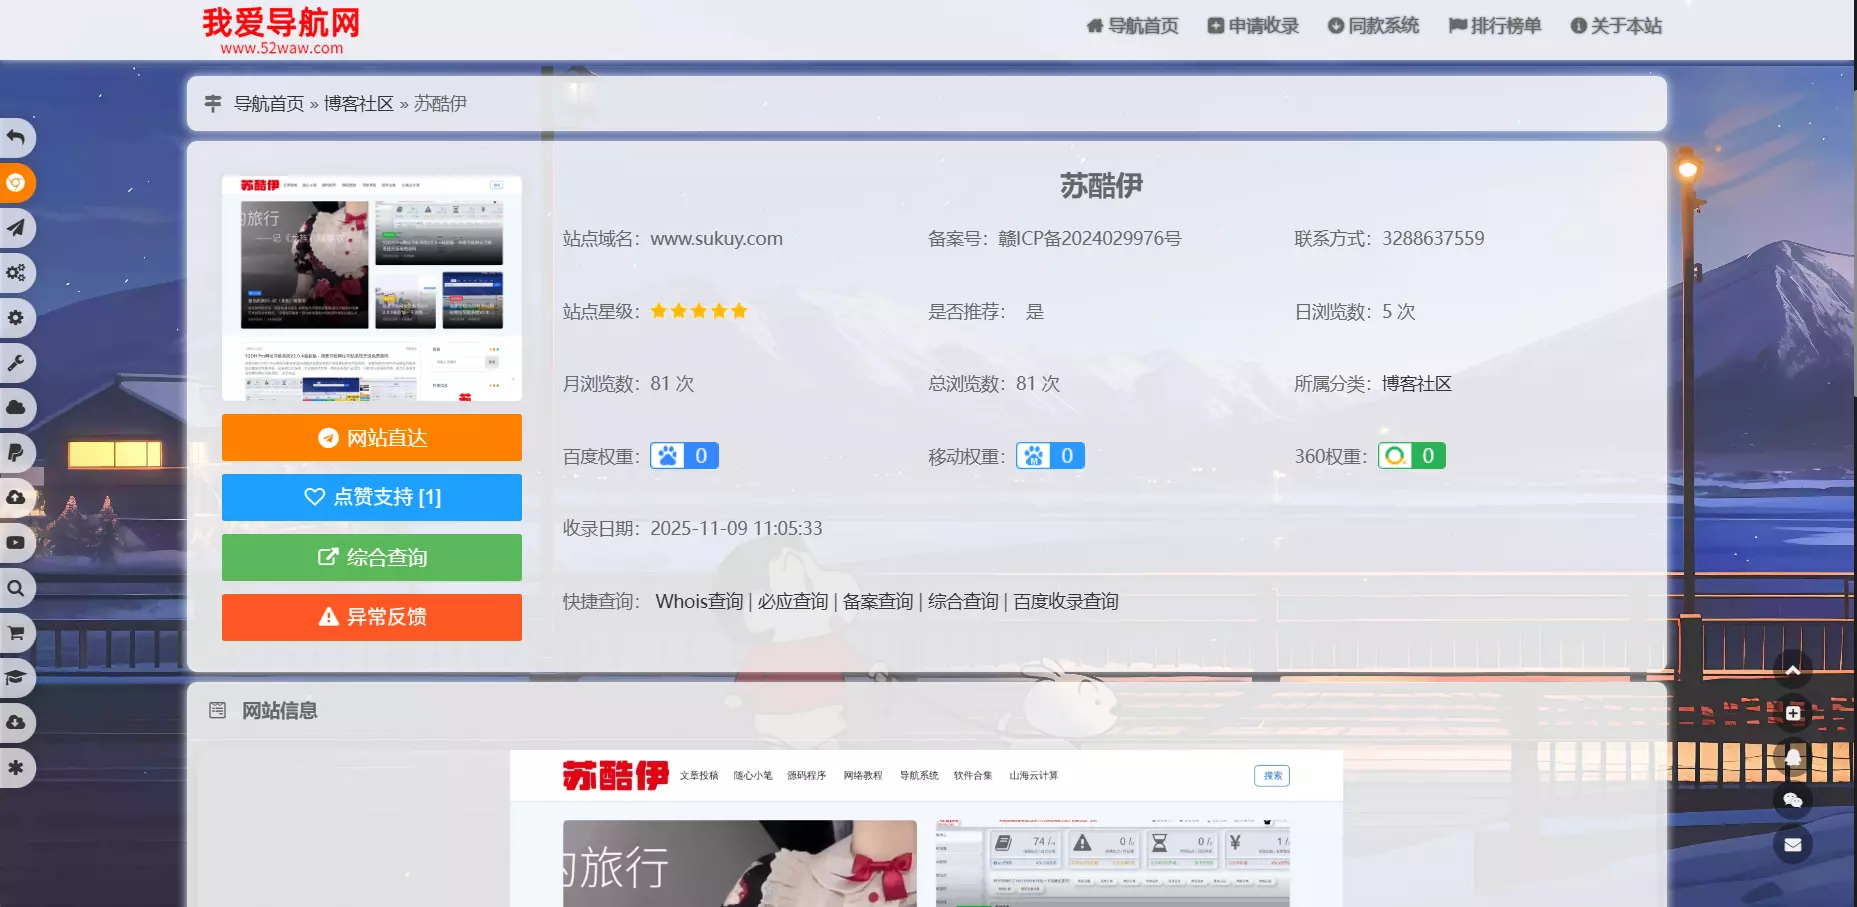Open the graduation cap icon in sidebar
Viewport: 1857px width, 907px height.
17,677
